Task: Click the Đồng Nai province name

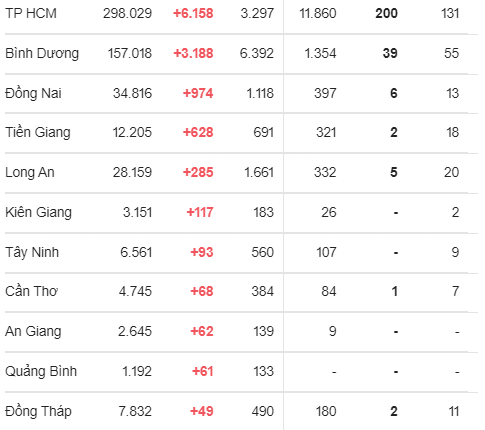Action: pyautogui.click(x=33, y=93)
